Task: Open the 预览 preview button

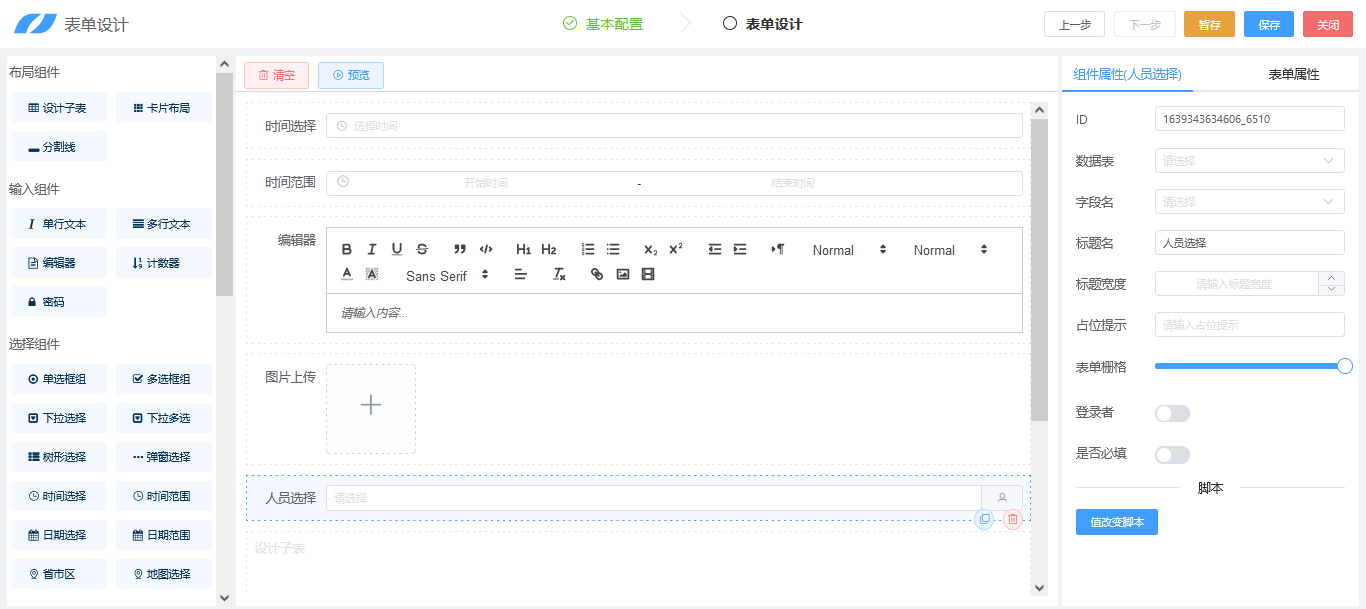Action: pyautogui.click(x=351, y=75)
